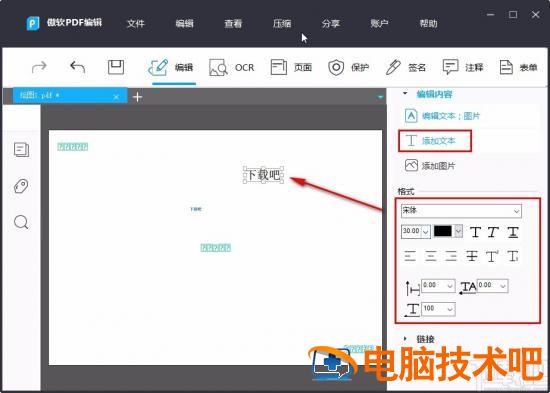Open the 注释 annotation tools
This screenshot has width=550, height=393.
point(463,67)
